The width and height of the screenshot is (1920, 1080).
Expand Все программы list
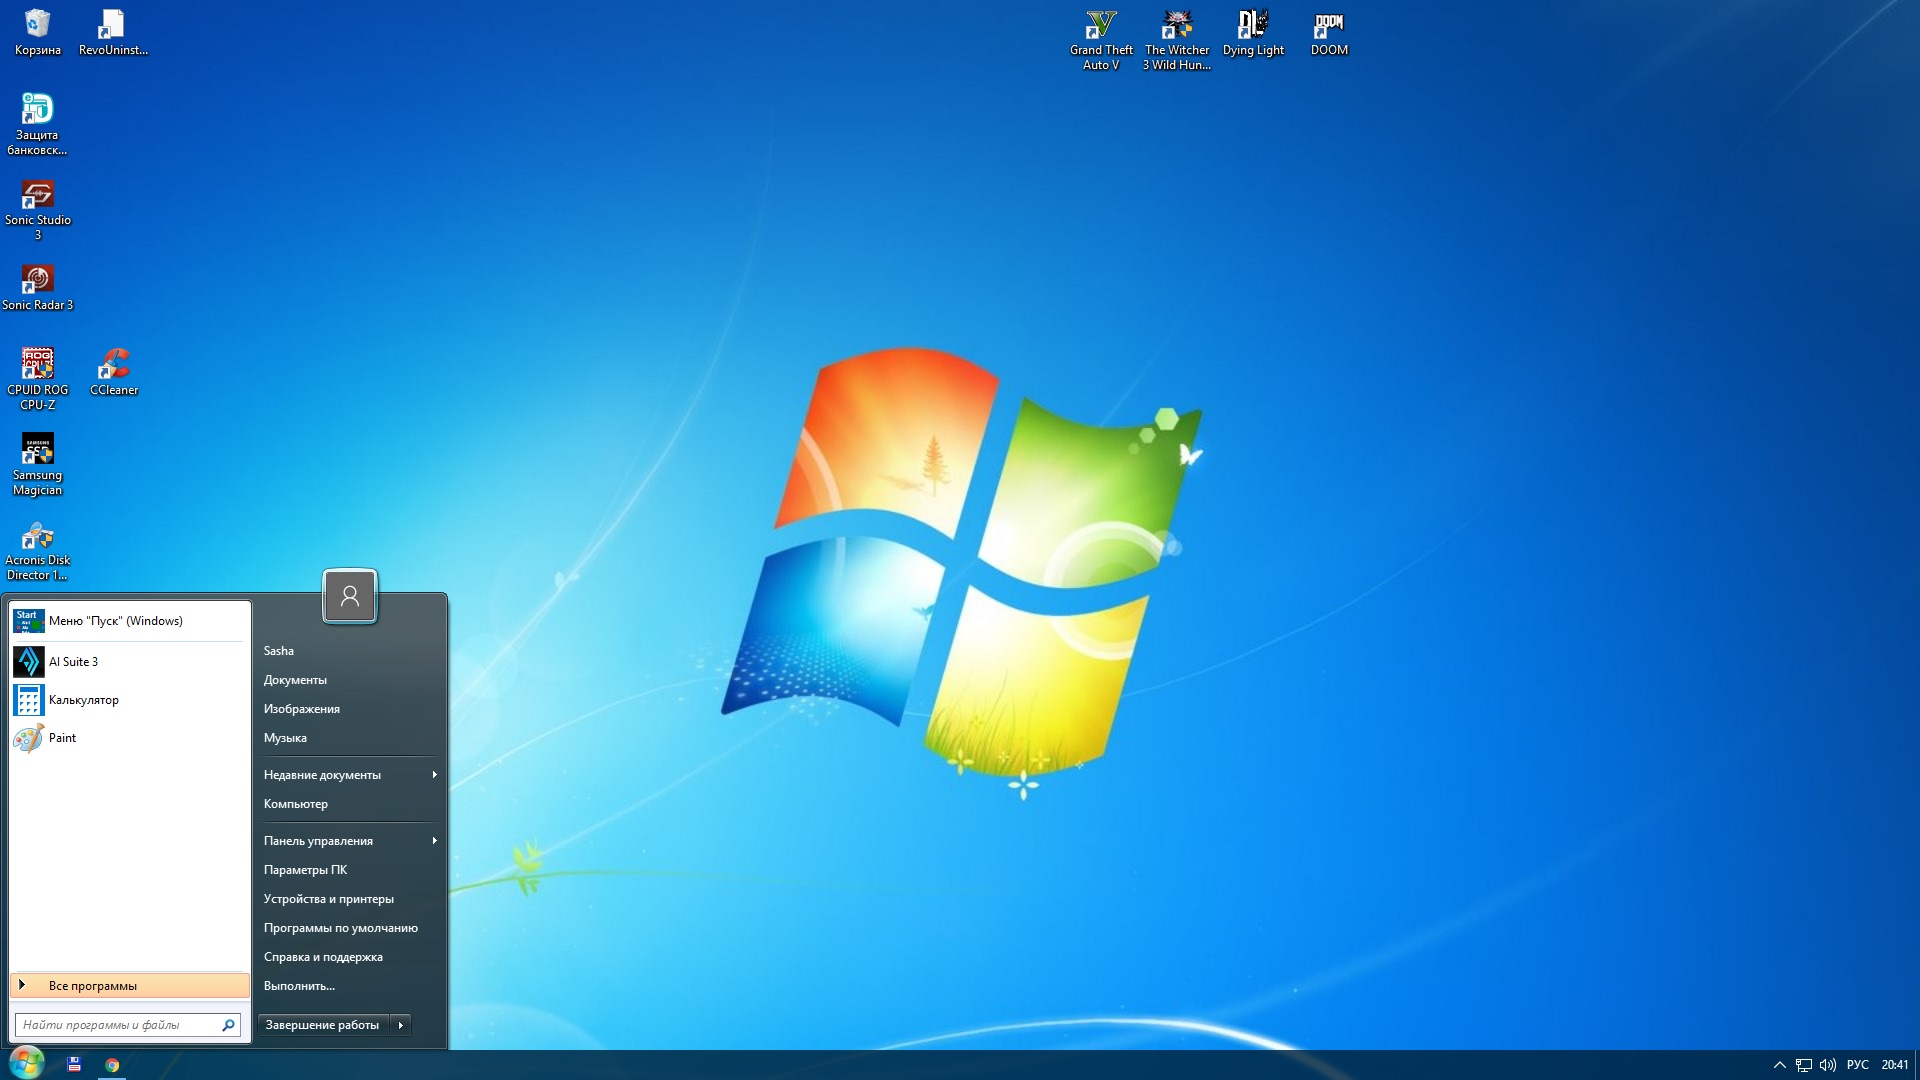(x=130, y=986)
